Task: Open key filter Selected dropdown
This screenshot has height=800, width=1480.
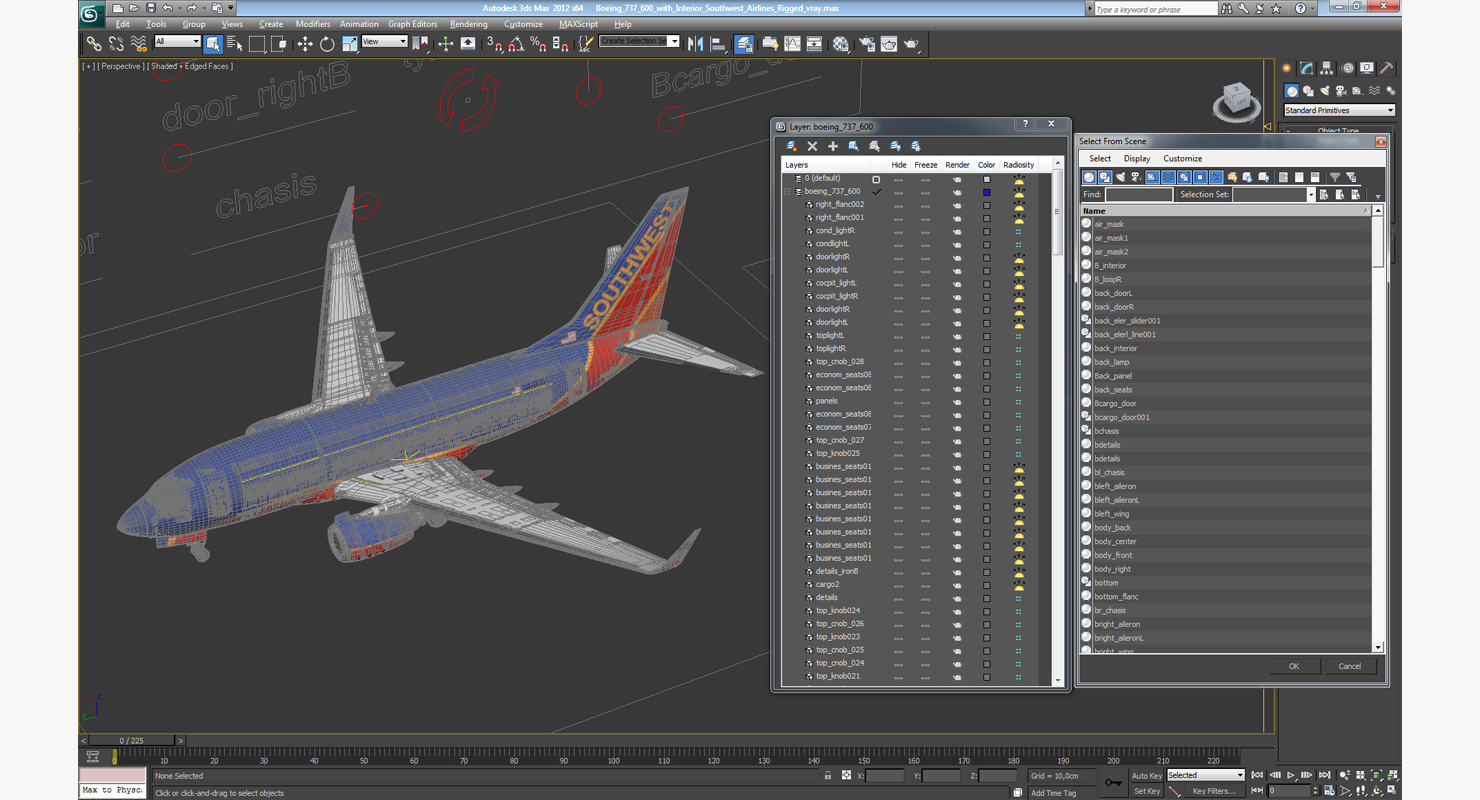Action: [x=1206, y=775]
